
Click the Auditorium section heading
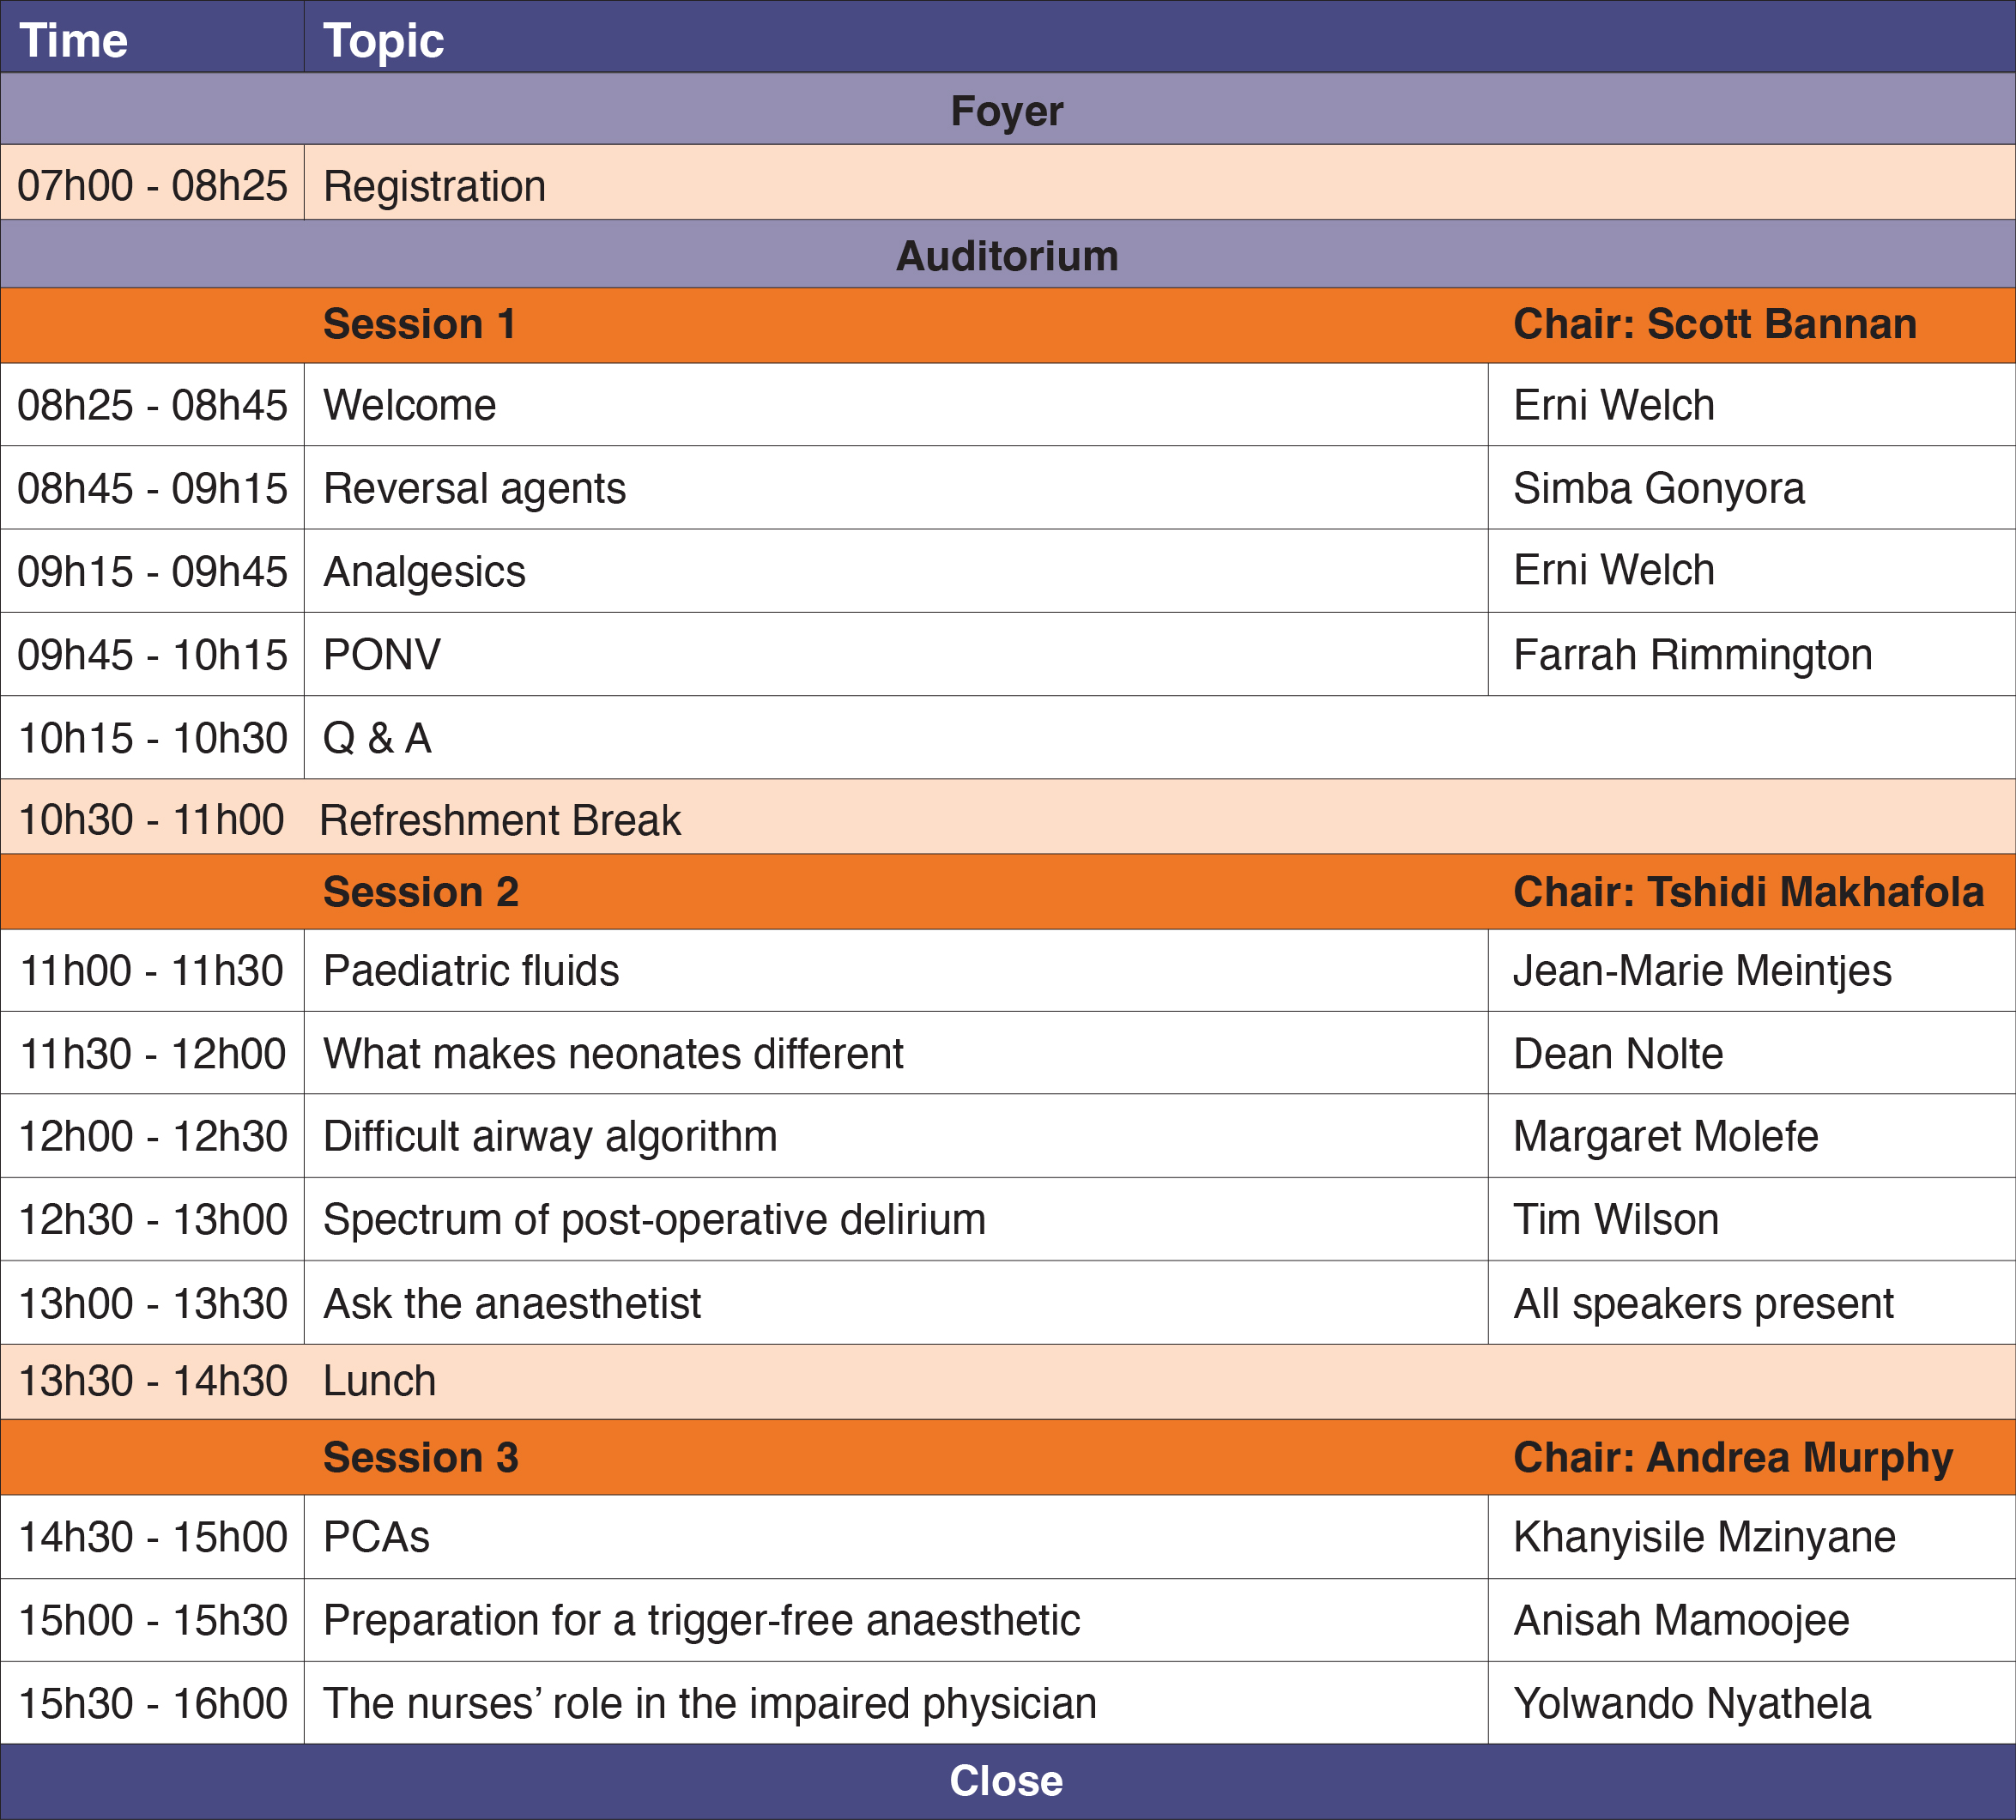[x=1006, y=256]
